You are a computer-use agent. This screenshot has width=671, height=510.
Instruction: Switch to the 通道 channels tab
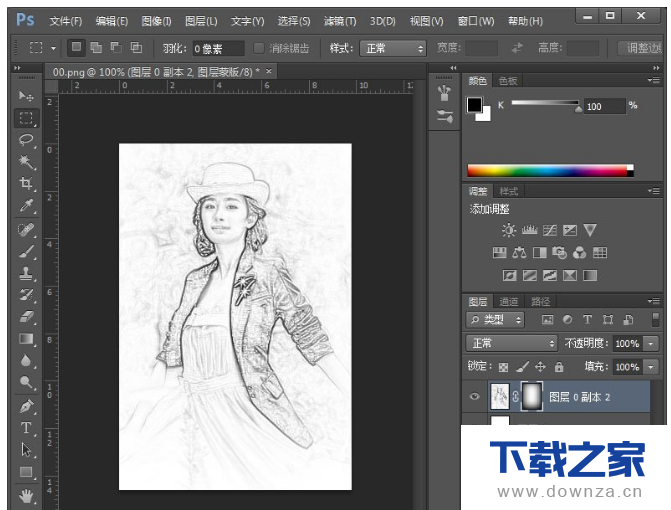(x=508, y=302)
